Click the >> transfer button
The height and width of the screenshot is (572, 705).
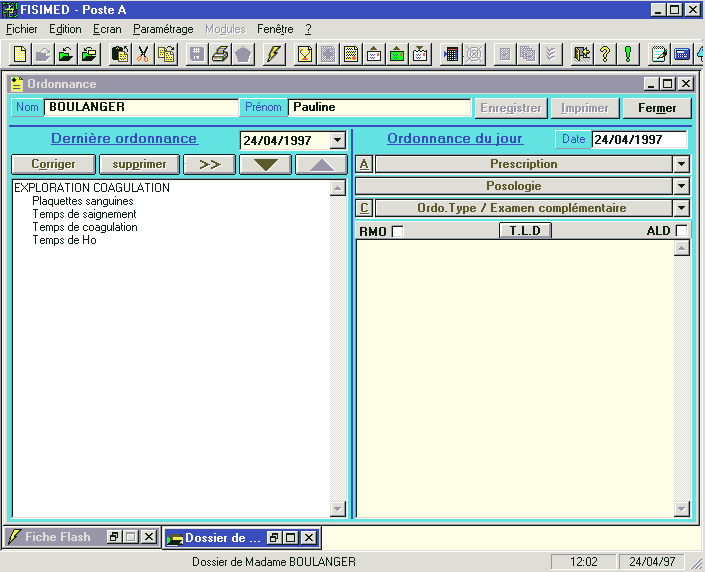210,164
